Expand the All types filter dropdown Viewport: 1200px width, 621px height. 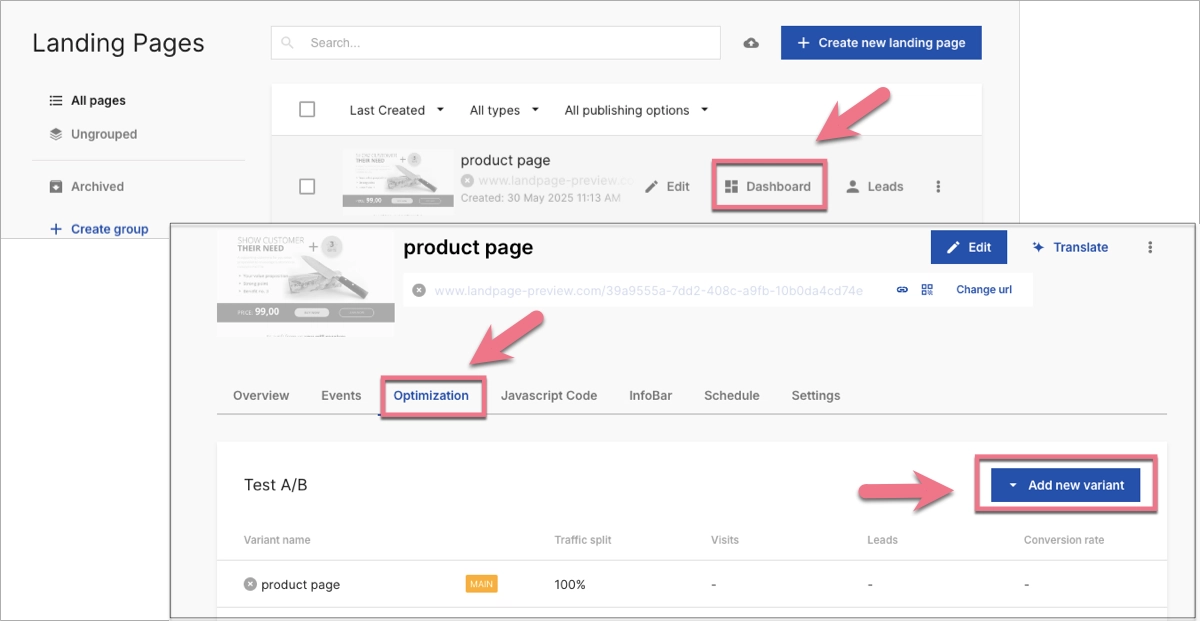pyautogui.click(x=503, y=110)
